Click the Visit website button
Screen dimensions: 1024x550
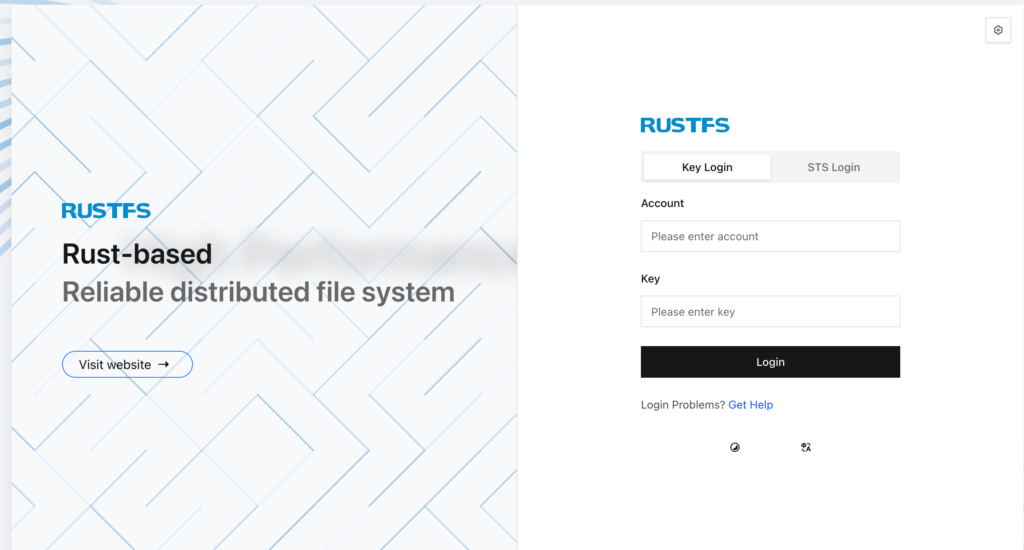click(x=115, y=365)
